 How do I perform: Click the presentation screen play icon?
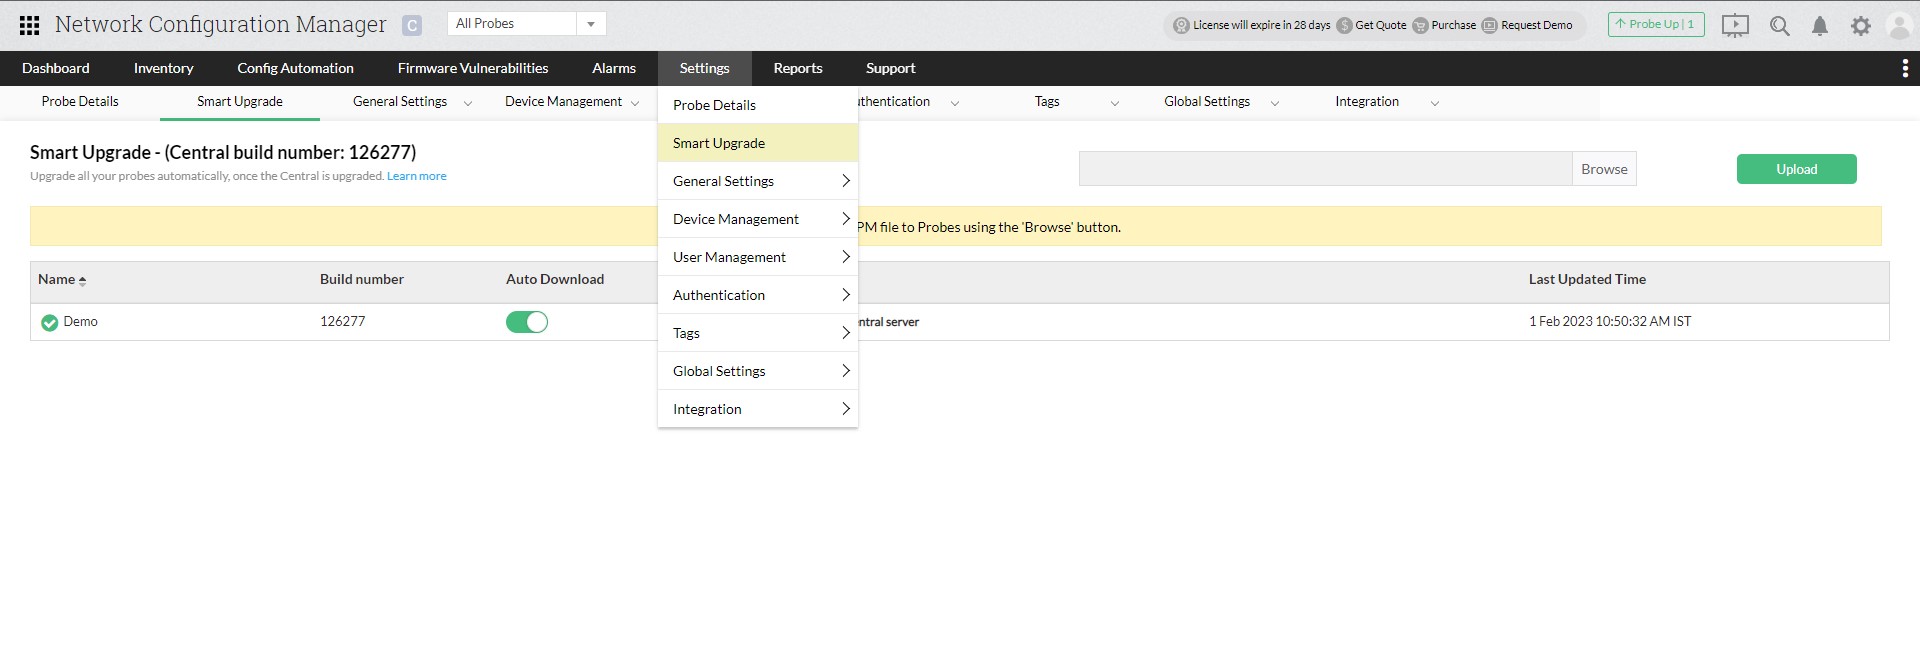1735,26
